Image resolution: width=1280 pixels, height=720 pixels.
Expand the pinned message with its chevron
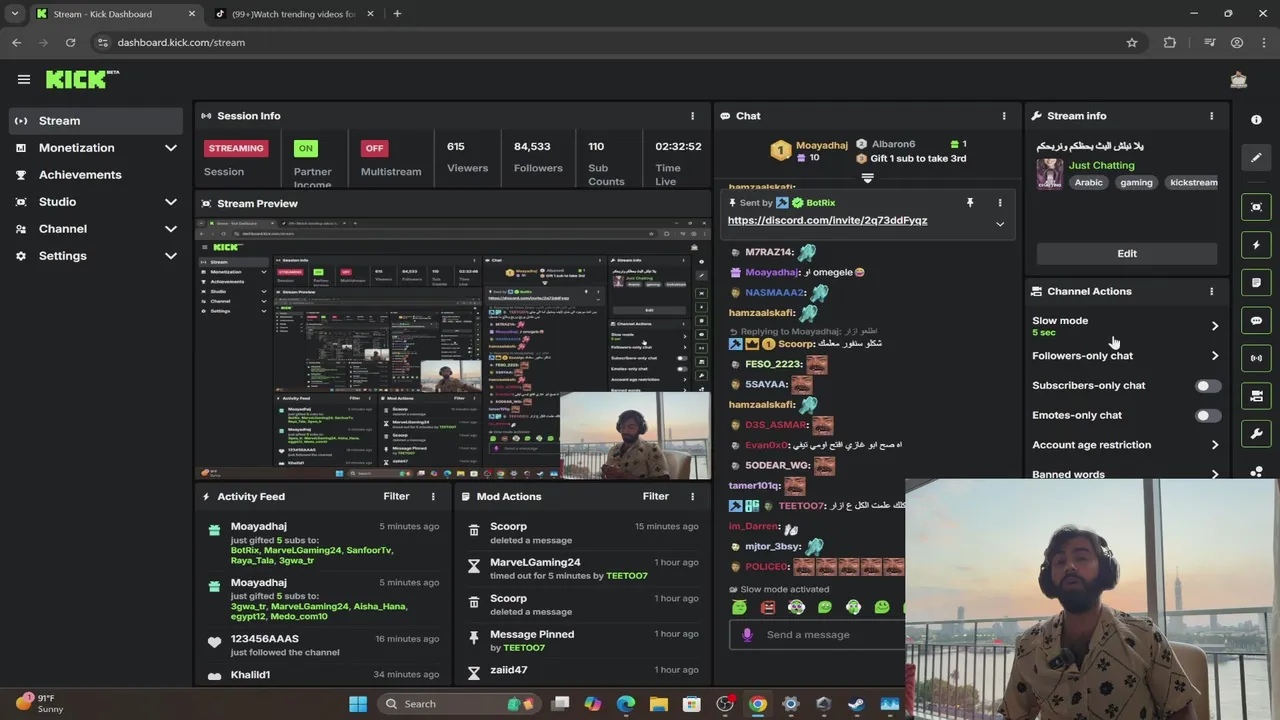(999, 224)
